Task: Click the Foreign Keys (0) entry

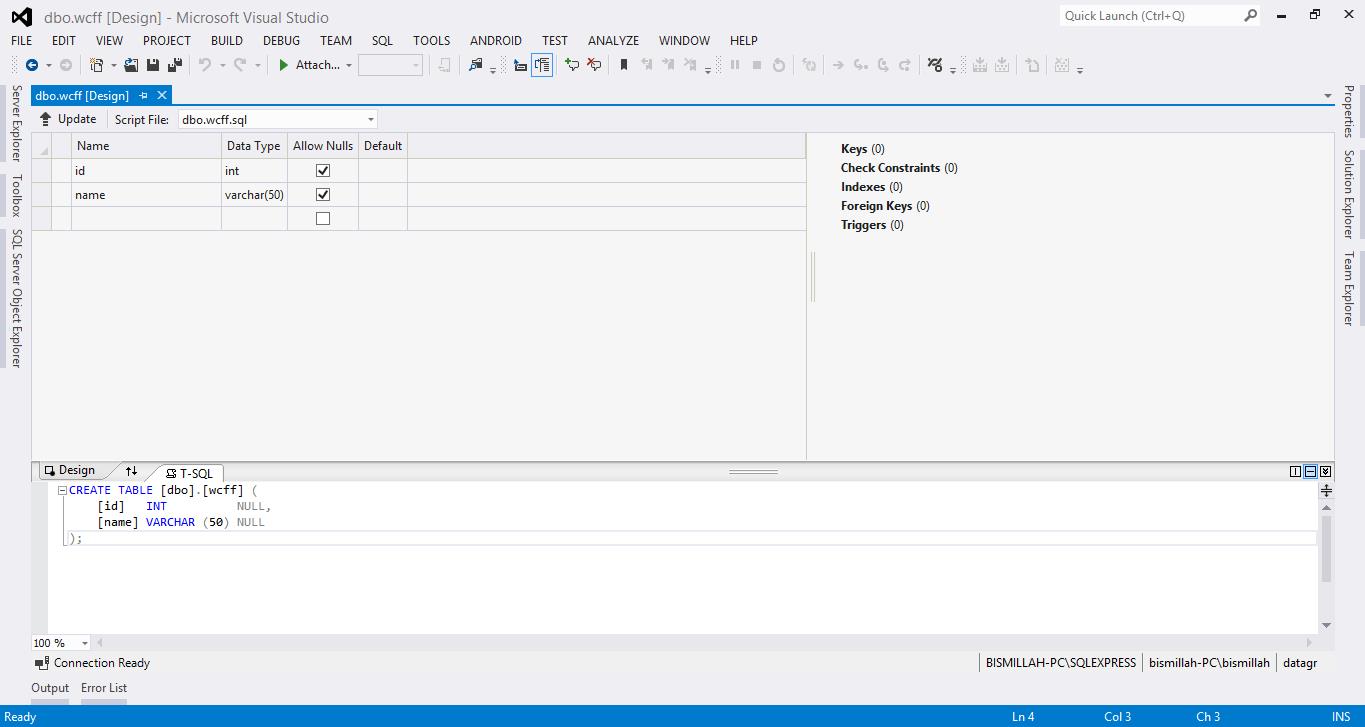Action: (885, 206)
